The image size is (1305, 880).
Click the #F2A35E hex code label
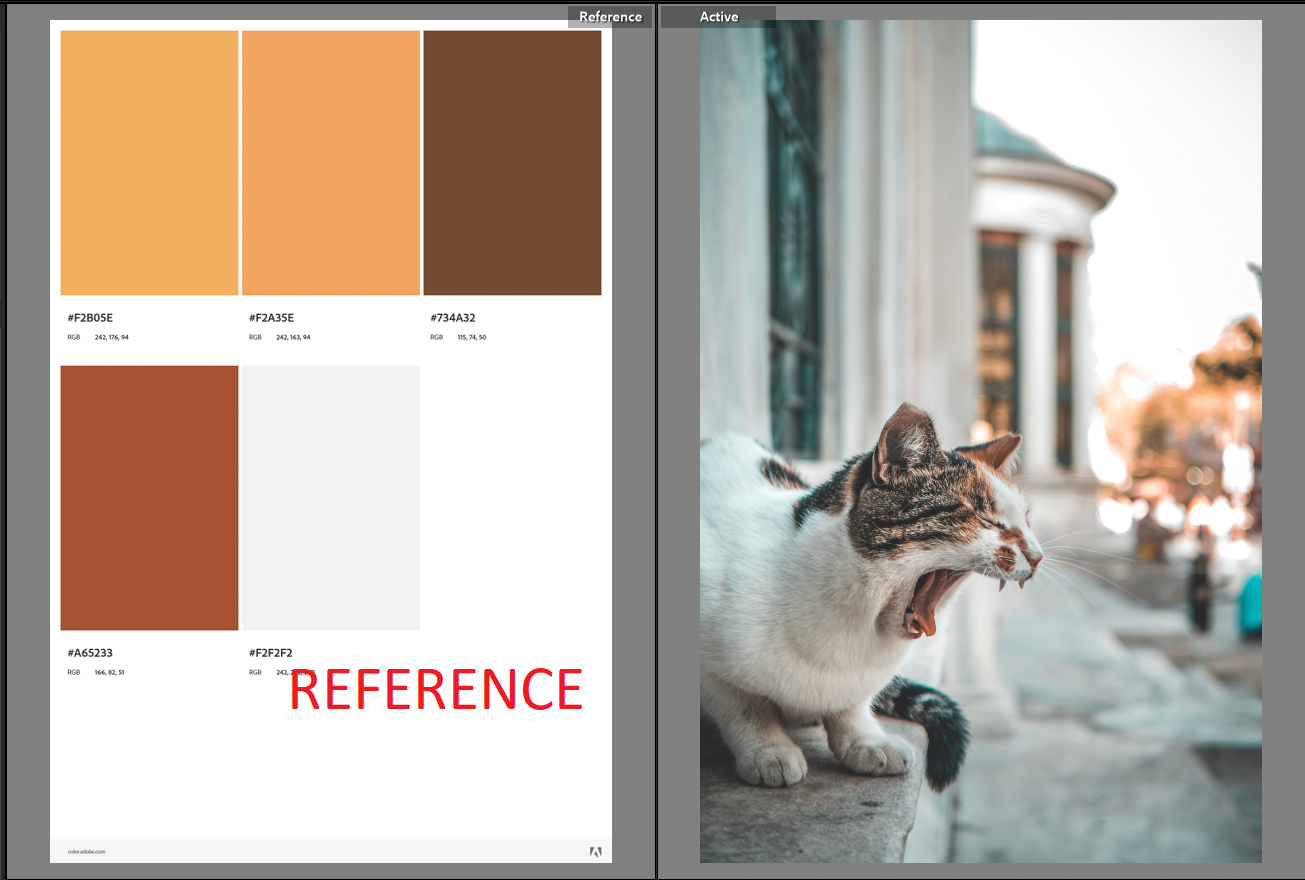(271, 318)
